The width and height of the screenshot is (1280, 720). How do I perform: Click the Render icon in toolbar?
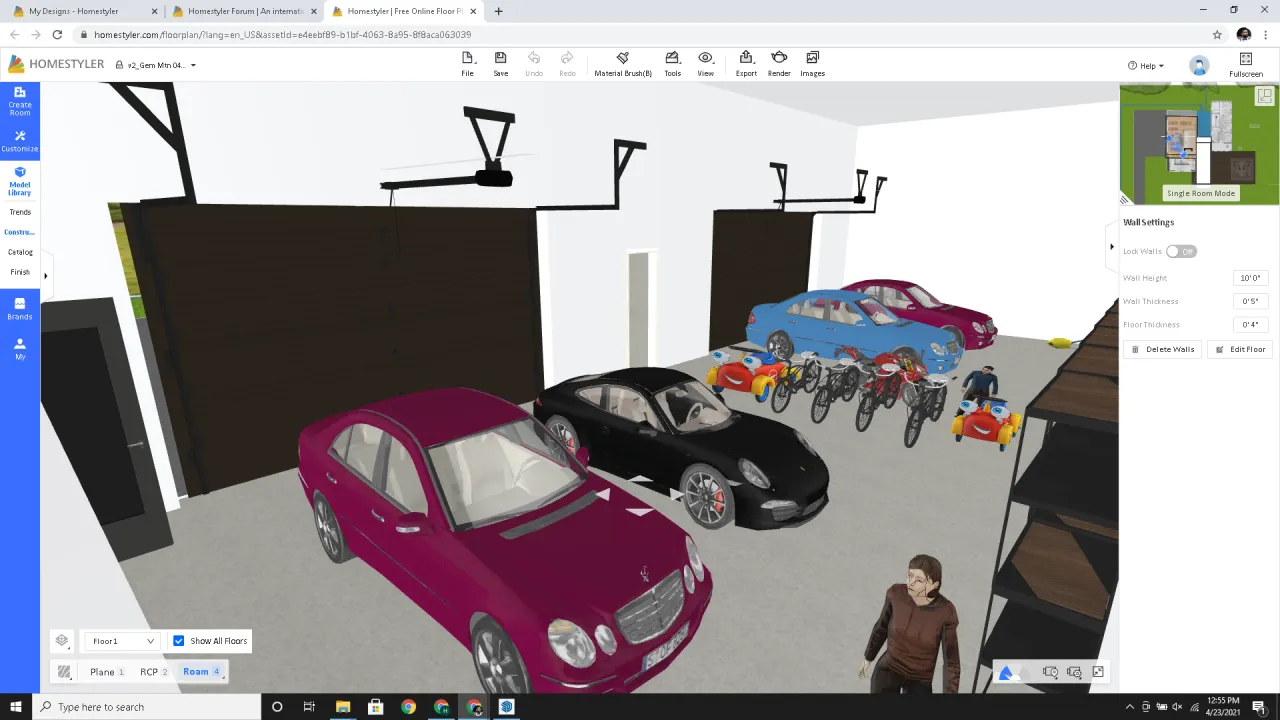[x=779, y=63]
